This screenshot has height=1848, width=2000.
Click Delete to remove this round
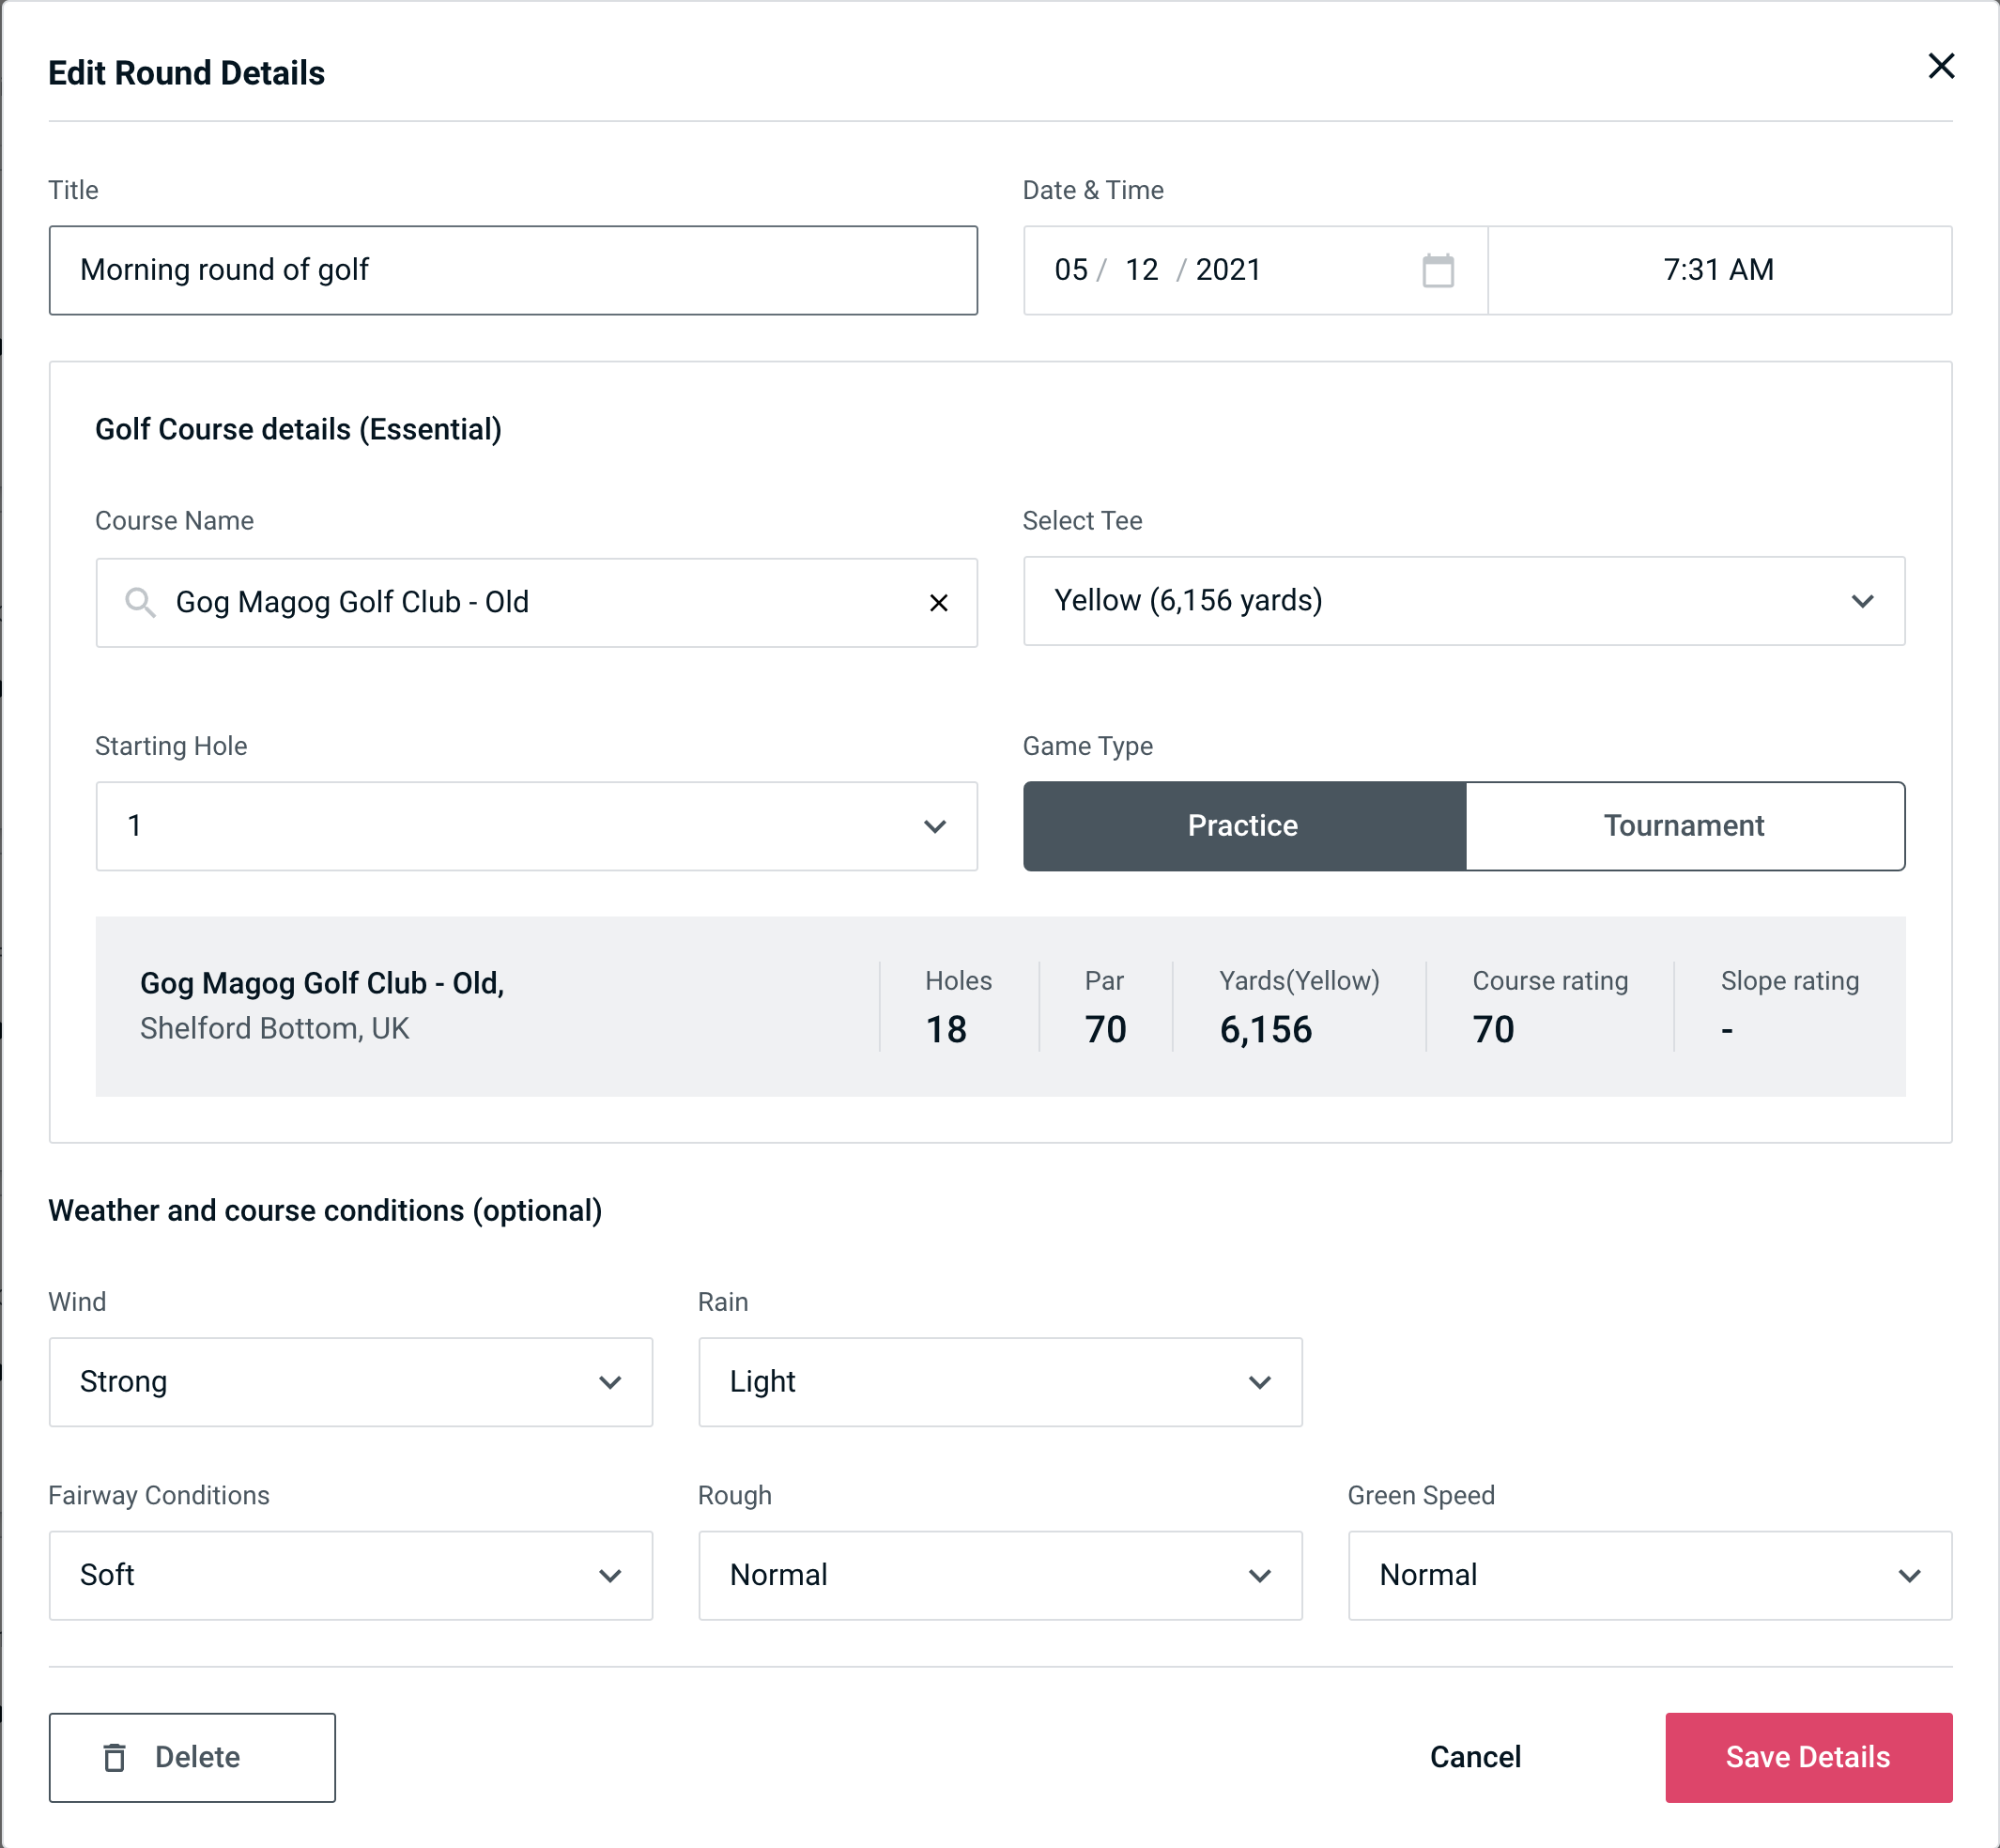[195, 1756]
